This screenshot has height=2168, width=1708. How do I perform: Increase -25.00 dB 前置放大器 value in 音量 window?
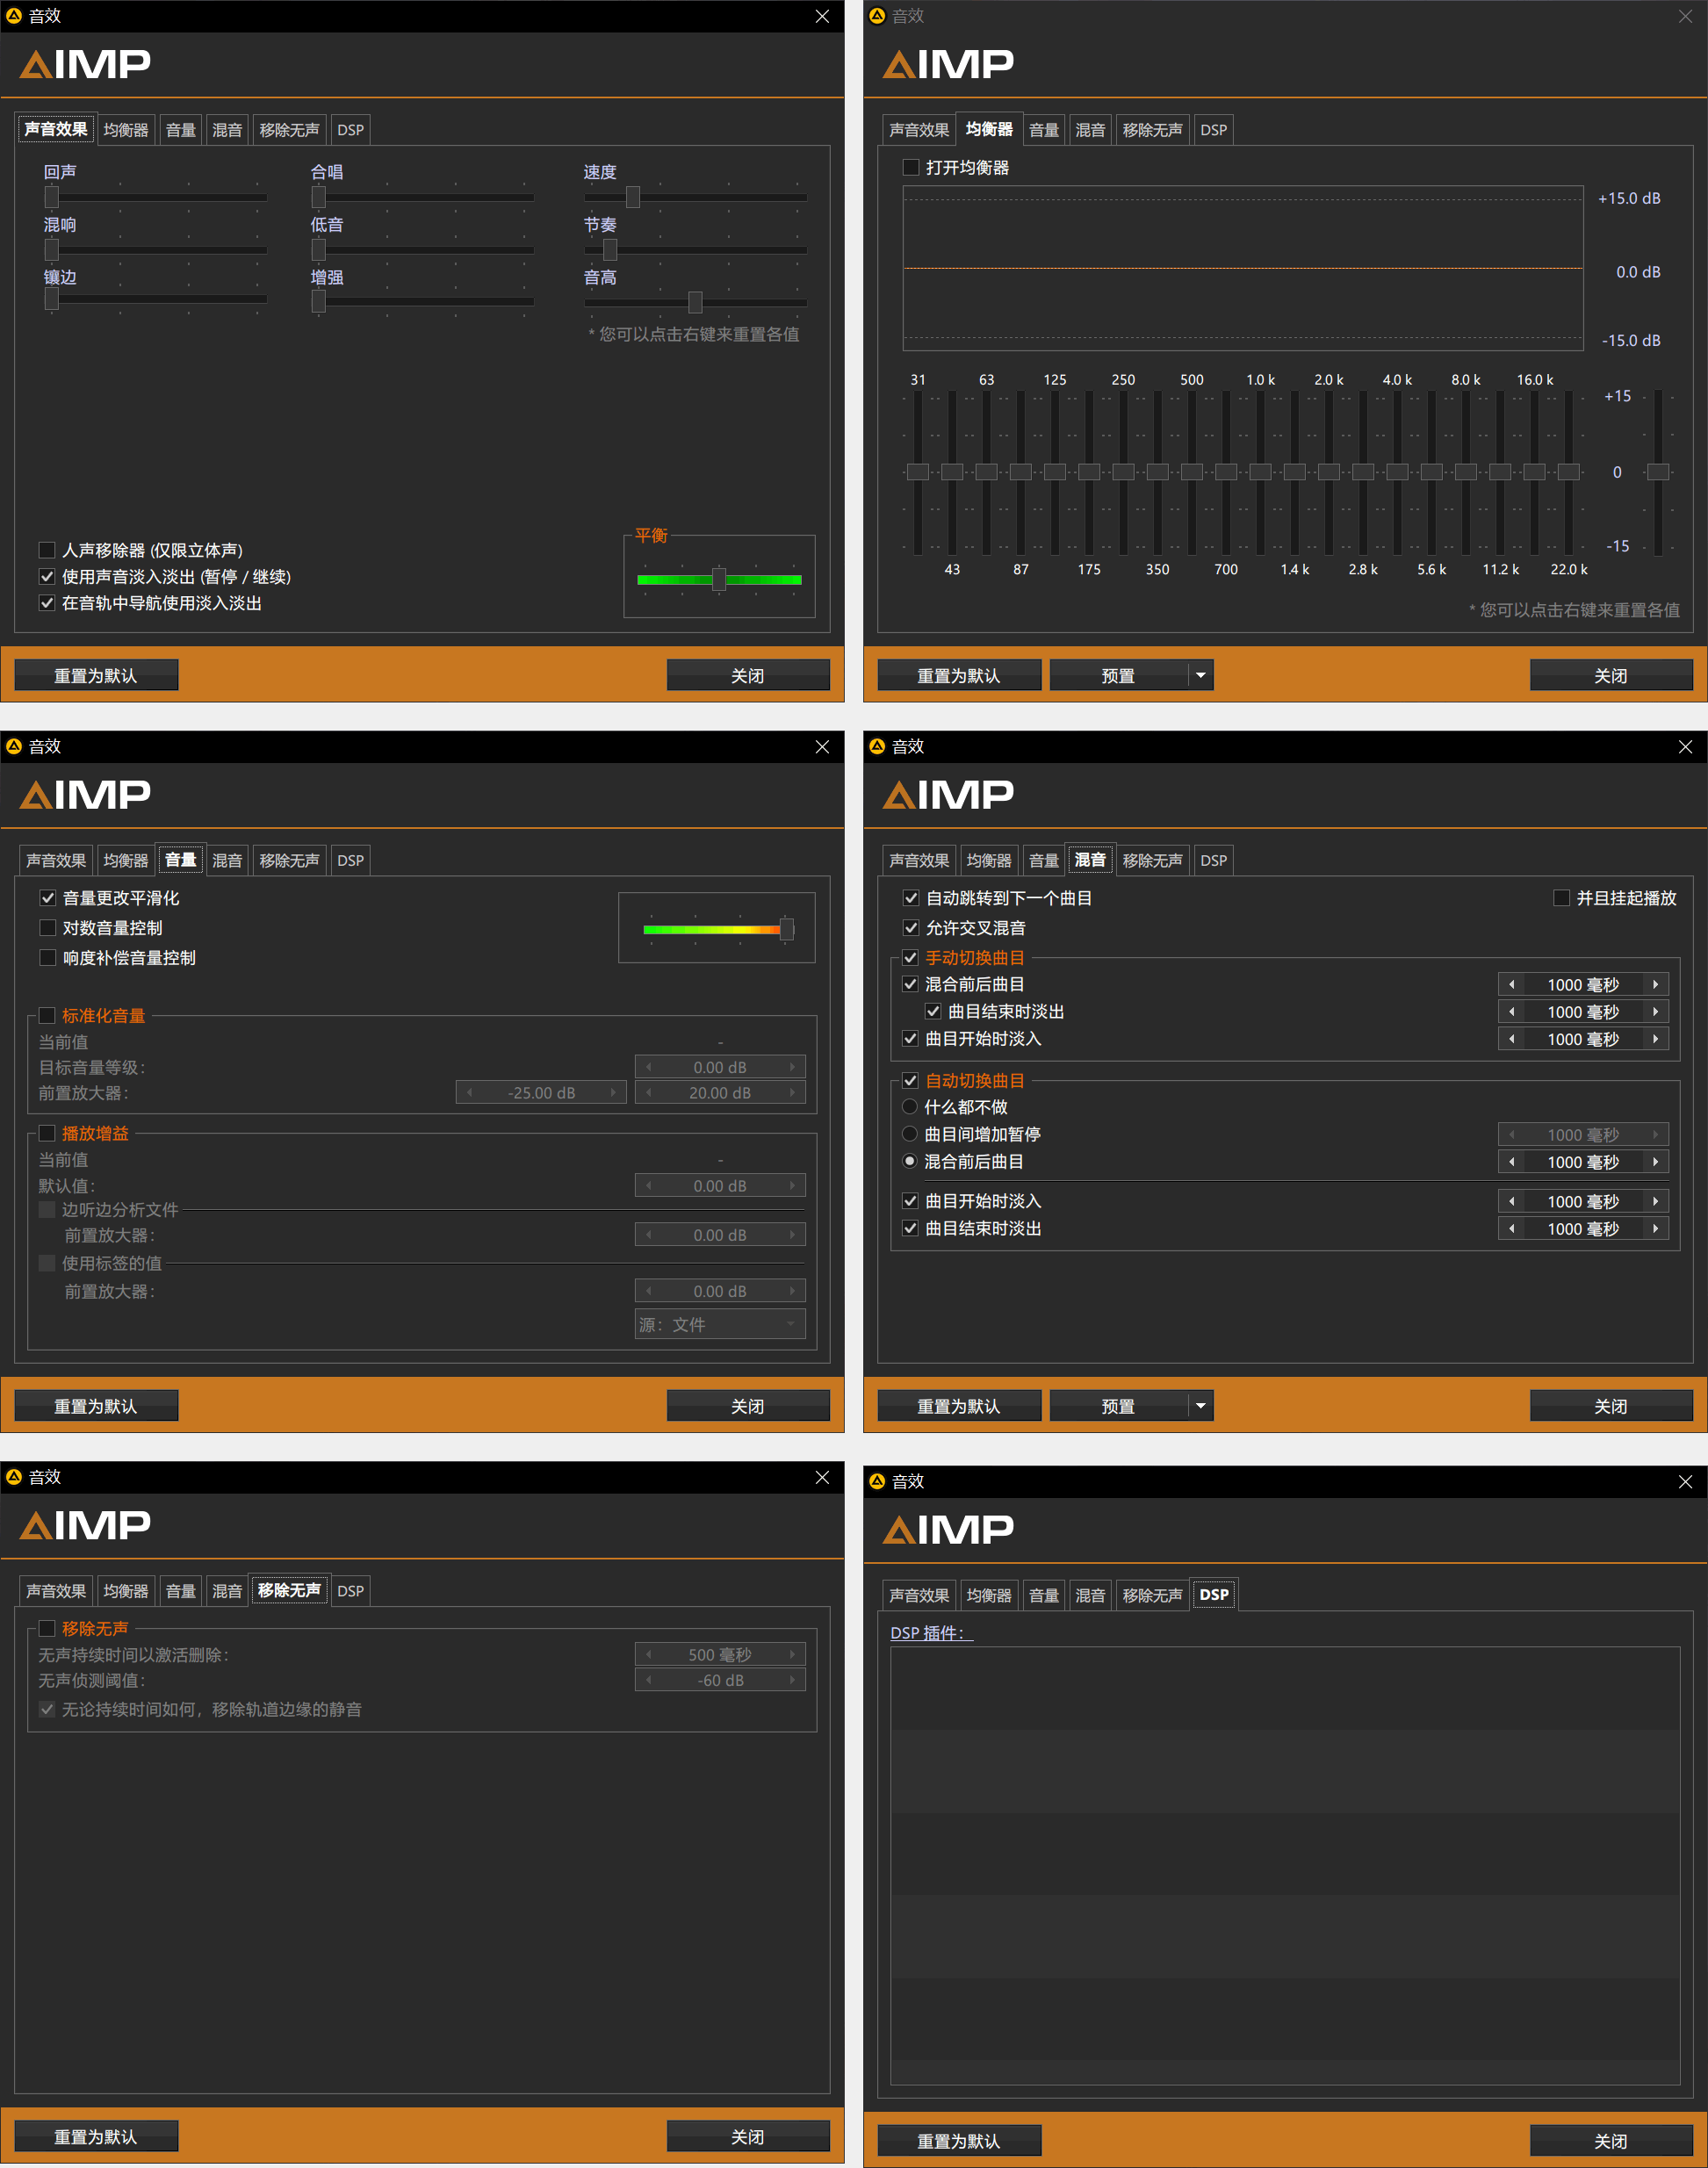[614, 1092]
